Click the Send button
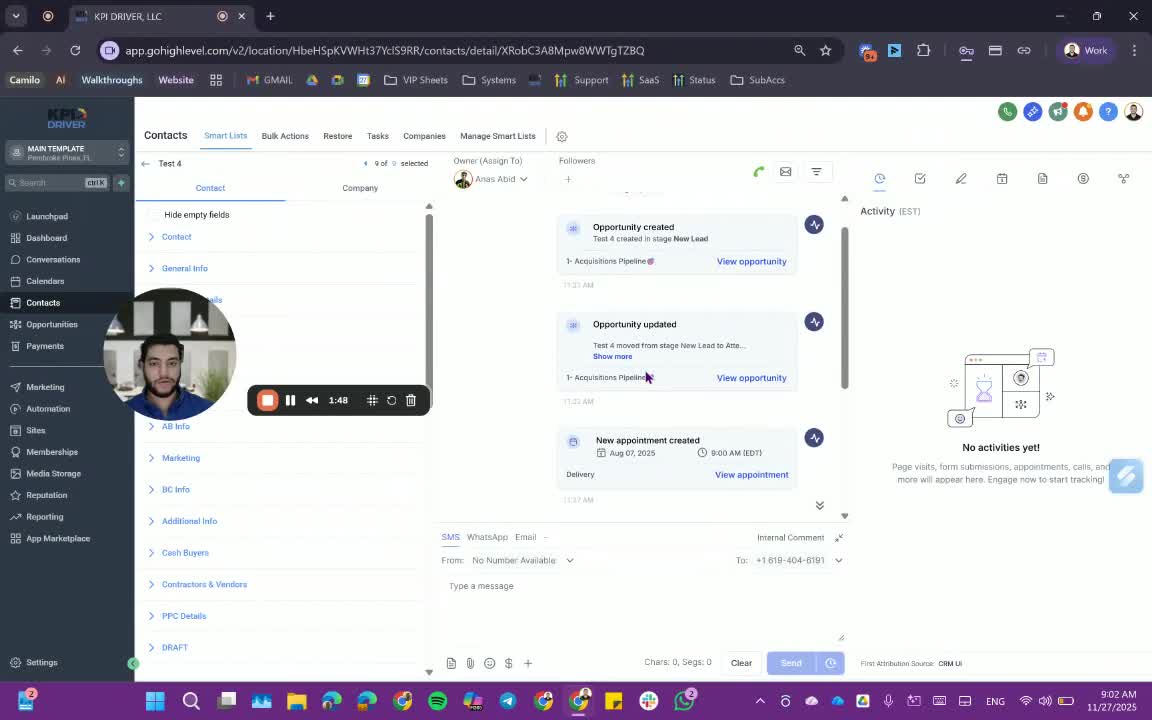 click(x=791, y=663)
